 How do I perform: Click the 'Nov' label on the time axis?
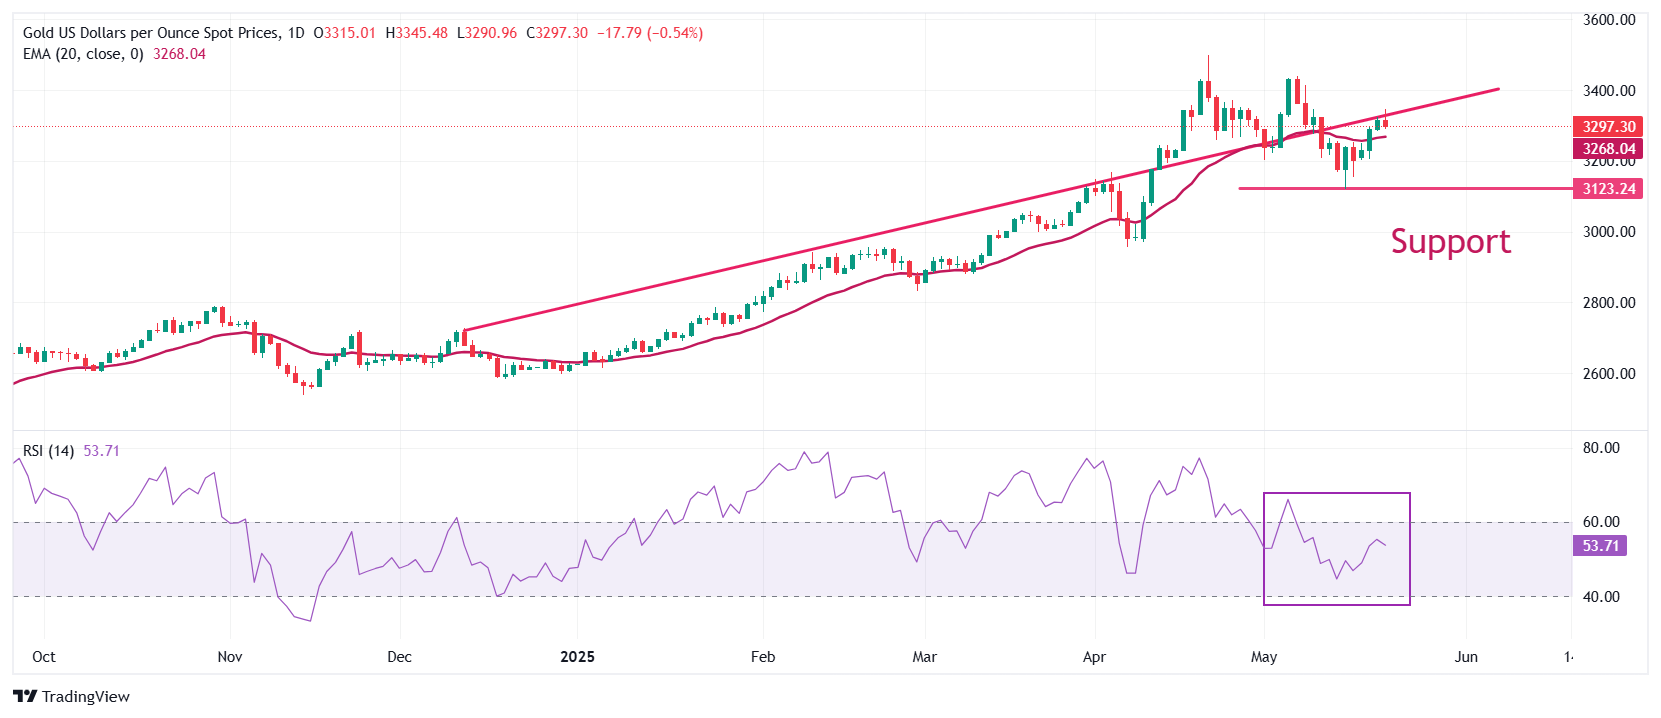[x=230, y=657]
